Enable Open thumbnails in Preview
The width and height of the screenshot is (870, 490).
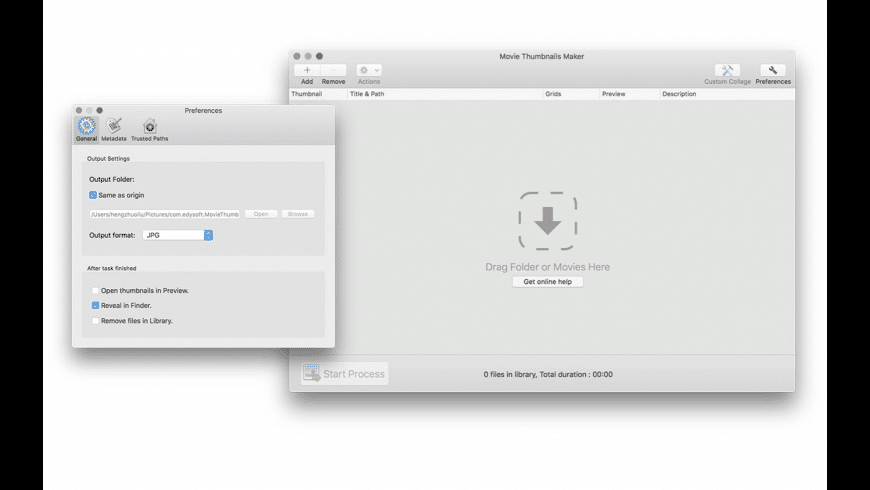click(95, 290)
